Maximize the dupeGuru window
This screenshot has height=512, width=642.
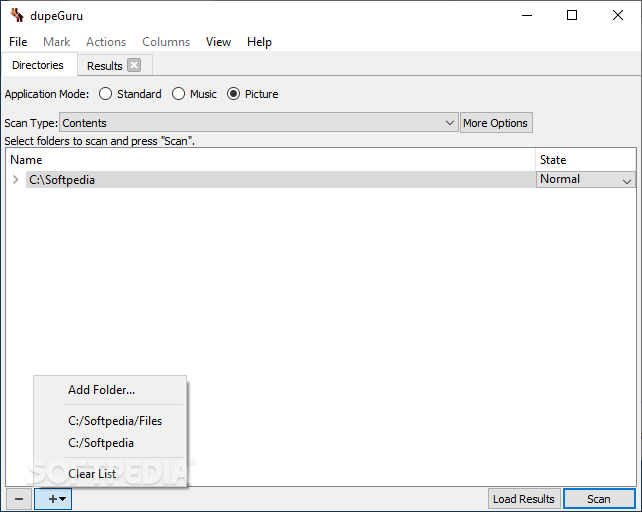click(572, 16)
